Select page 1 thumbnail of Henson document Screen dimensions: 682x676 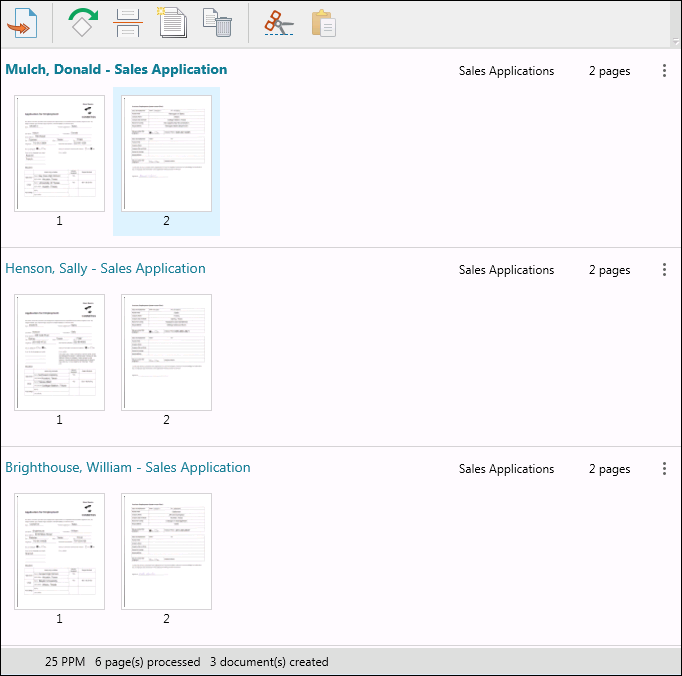click(59, 352)
